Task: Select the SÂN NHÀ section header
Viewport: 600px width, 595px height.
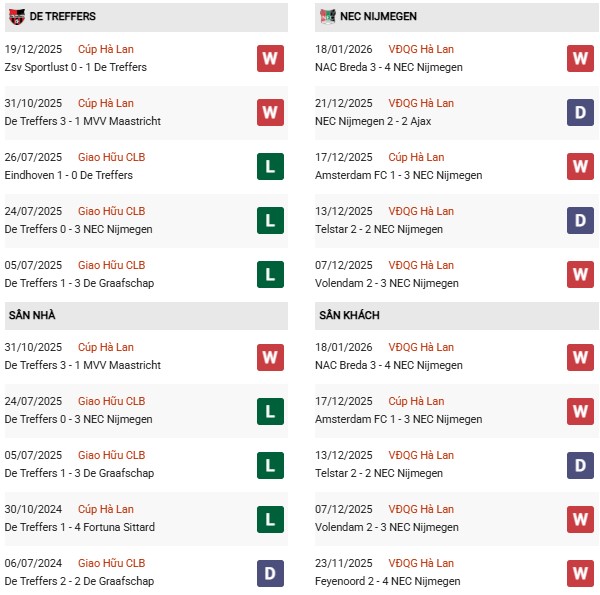Action: (x=34, y=316)
